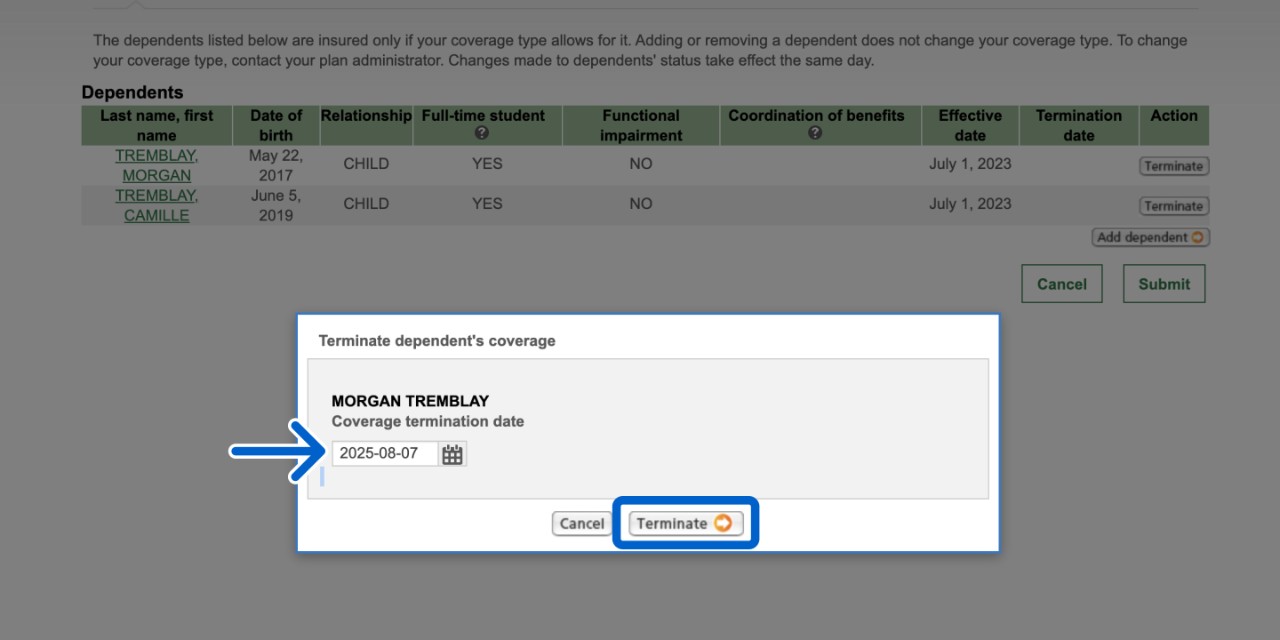The image size is (1280, 640).
Task: Click the Add dependent button
Action: click(1150, 238)
